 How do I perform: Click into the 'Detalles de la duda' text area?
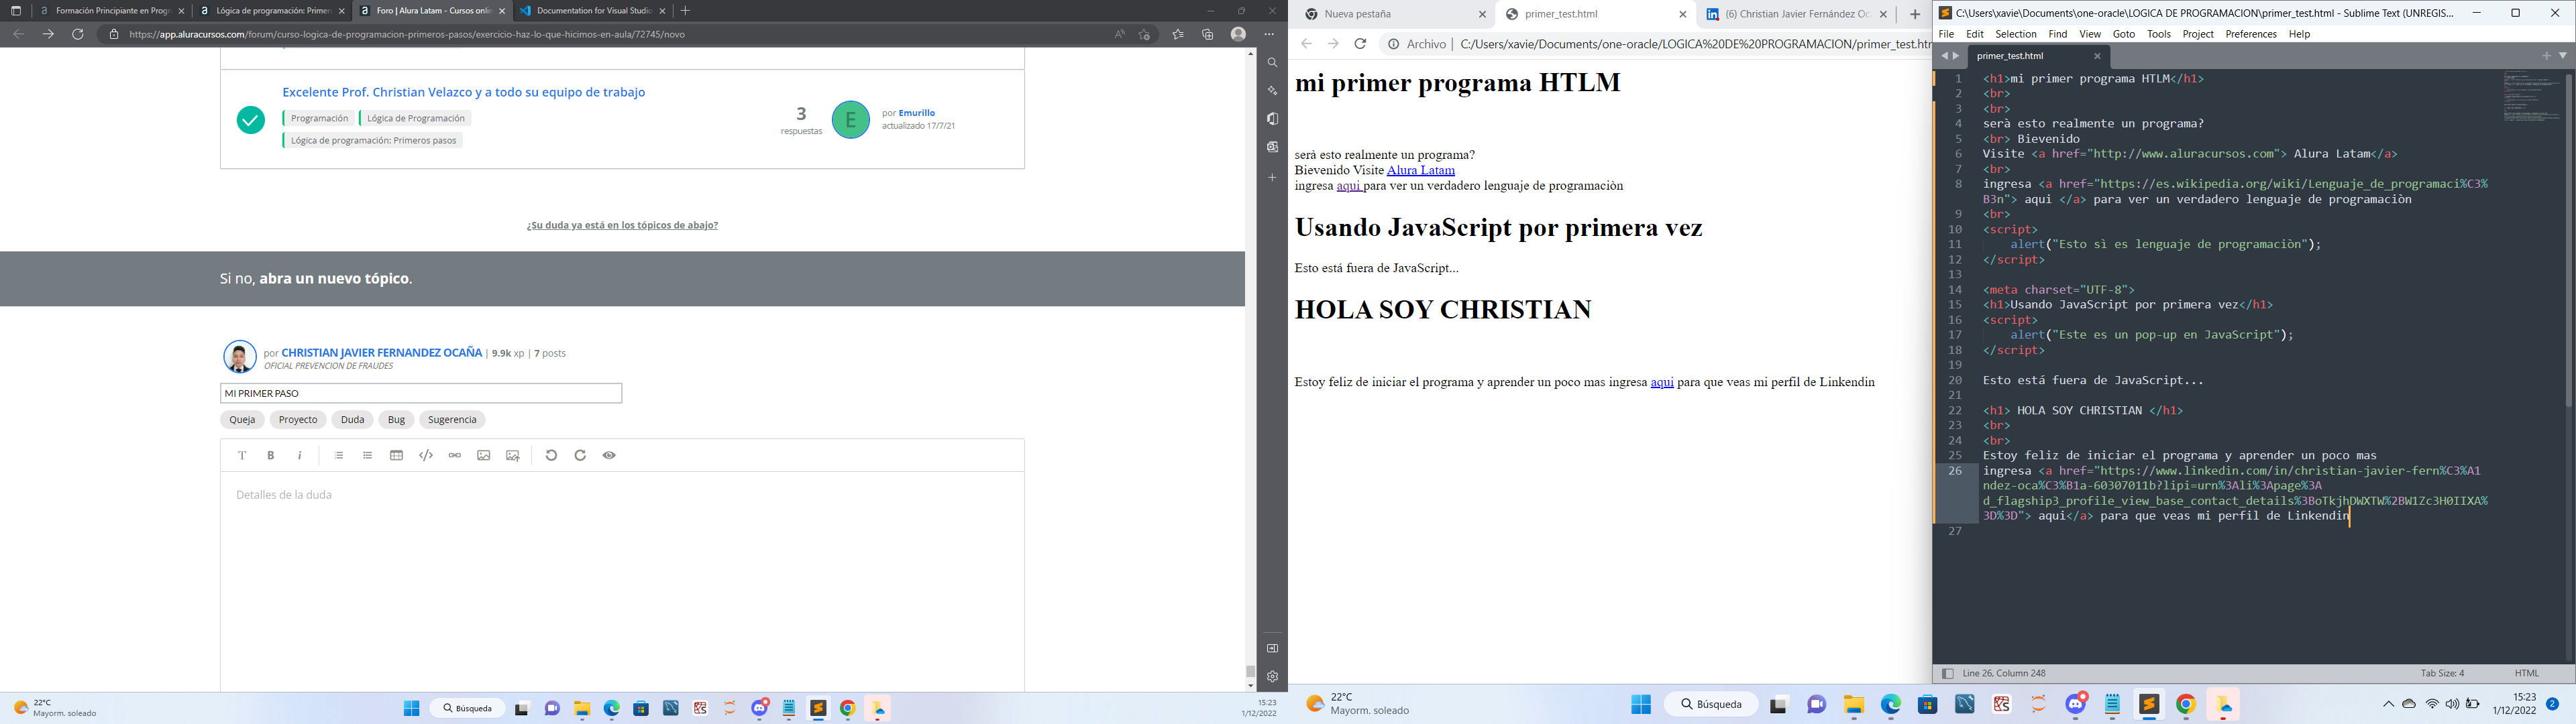click(622, 580)
